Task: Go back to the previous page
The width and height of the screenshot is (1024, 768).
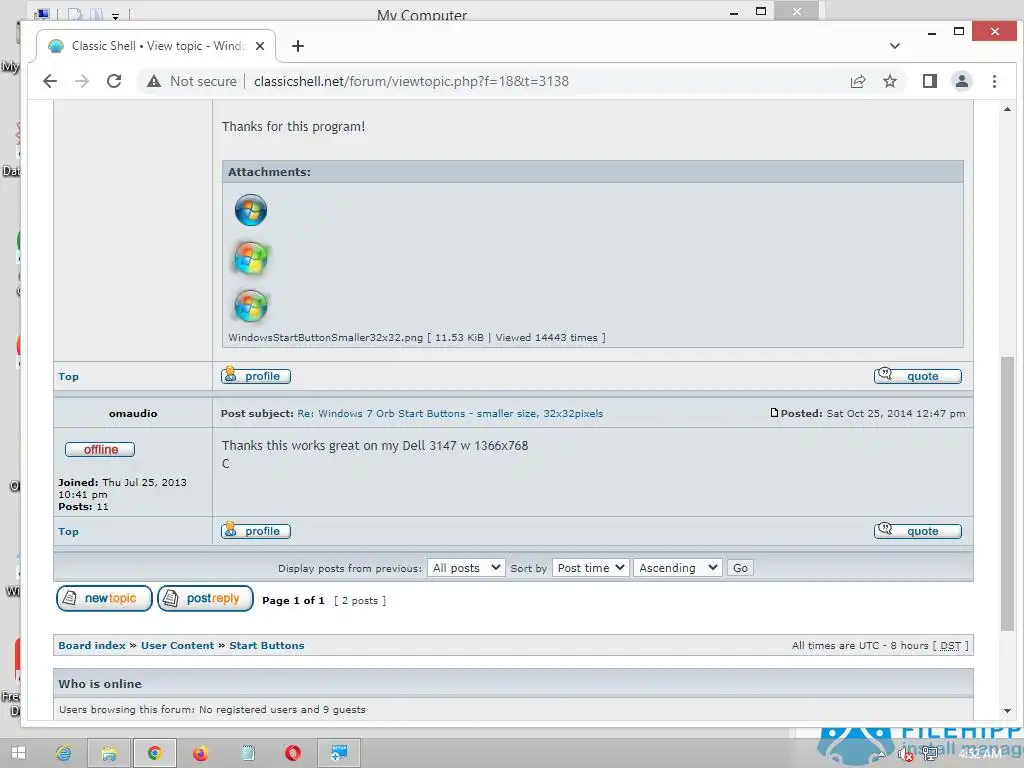Action: point(50,81)
